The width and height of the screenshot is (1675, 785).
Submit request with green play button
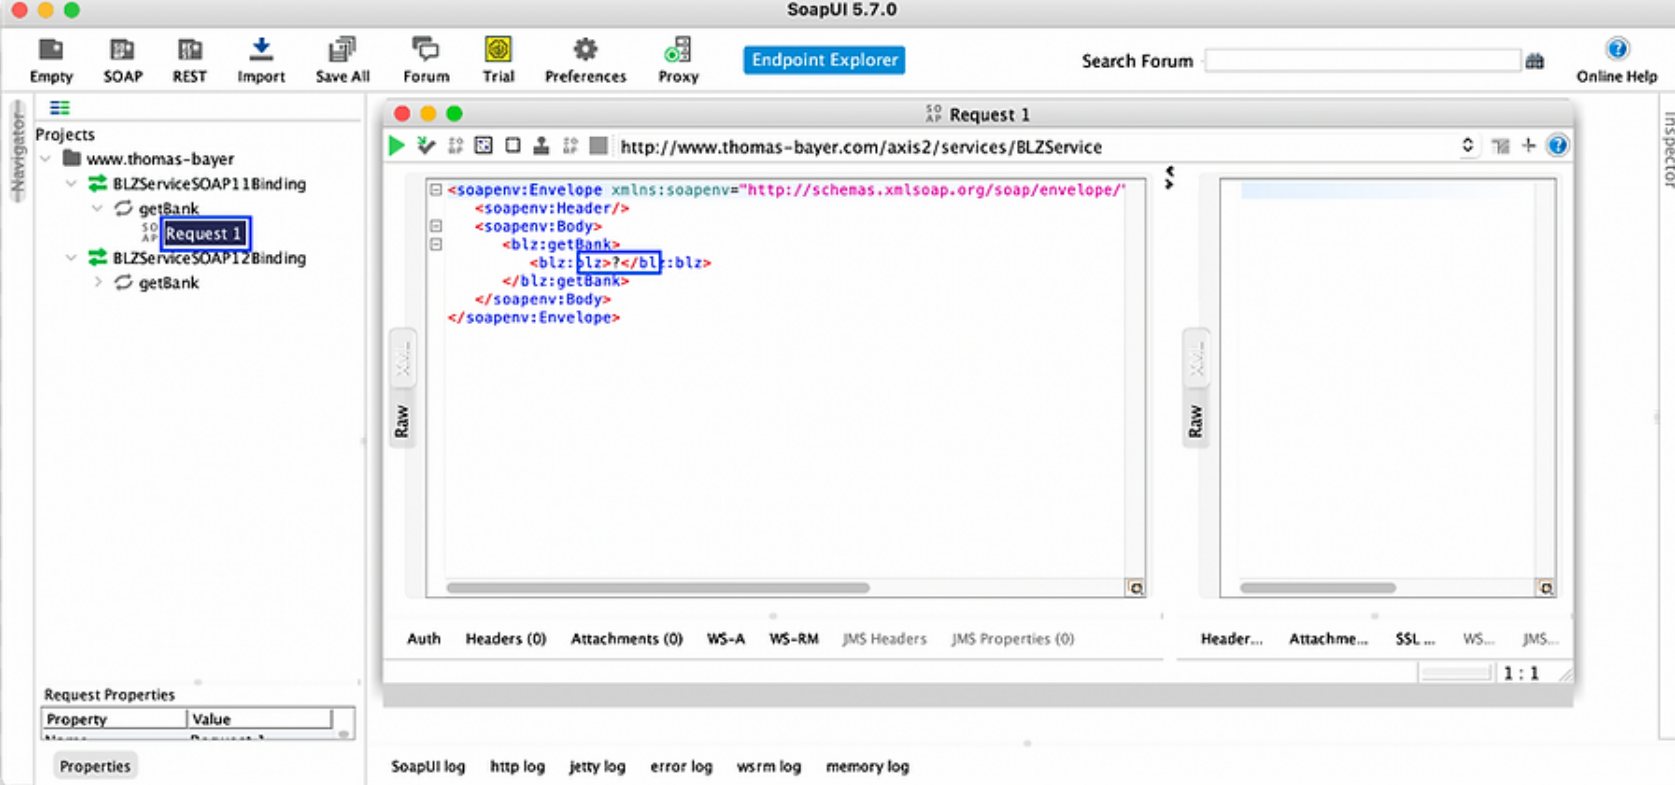click(x=397, y=146)
